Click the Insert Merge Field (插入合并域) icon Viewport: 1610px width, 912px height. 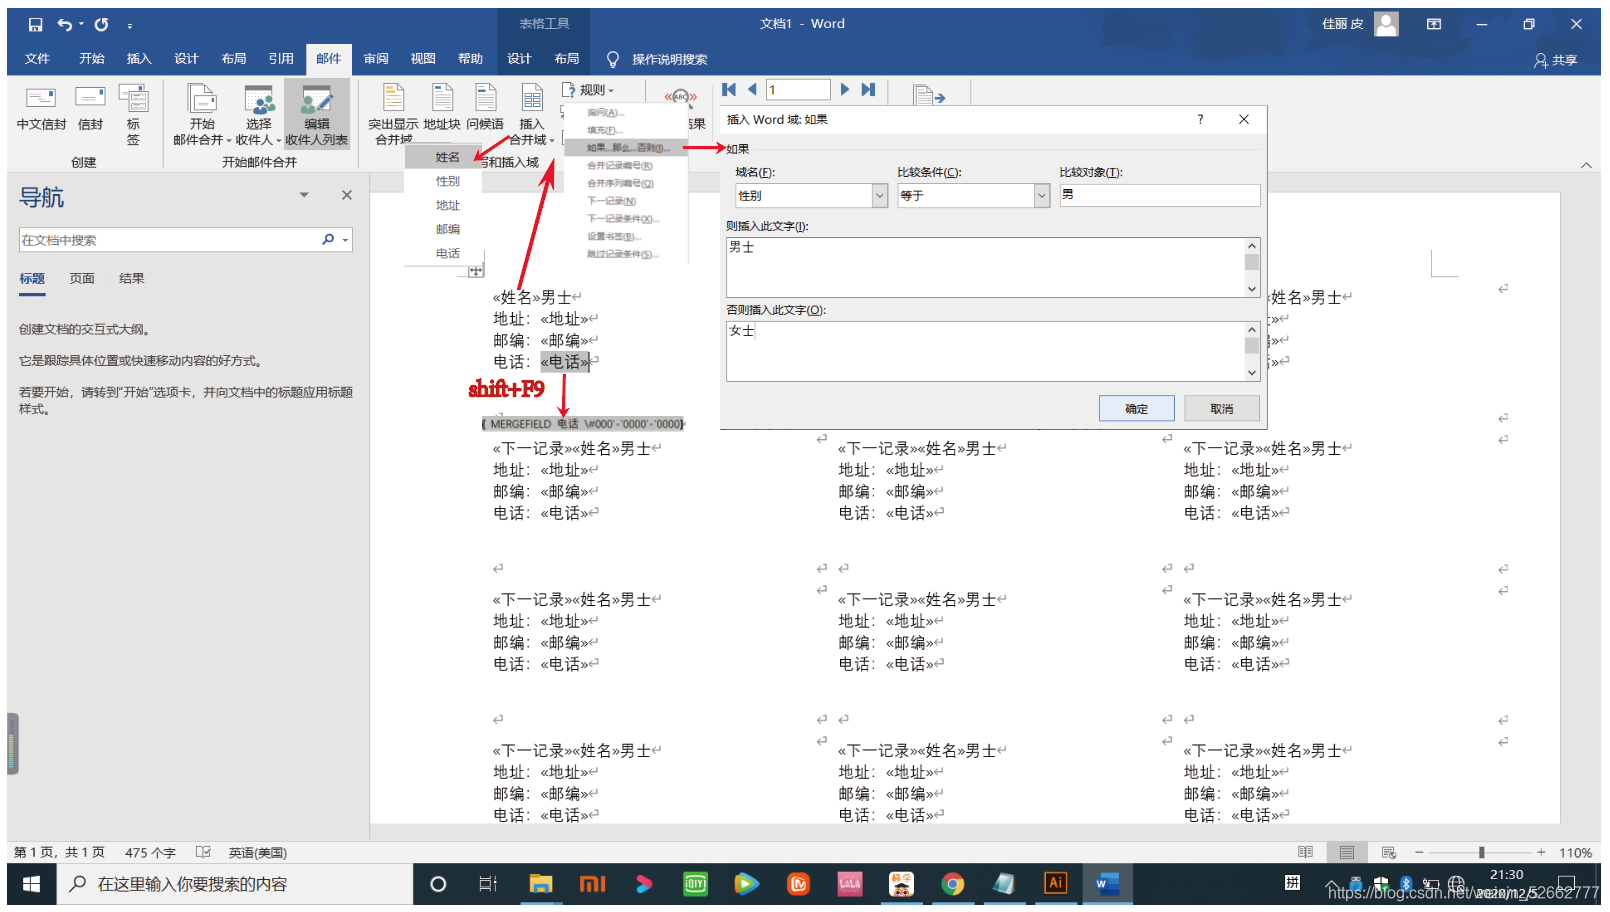click(x=532, y=114)
